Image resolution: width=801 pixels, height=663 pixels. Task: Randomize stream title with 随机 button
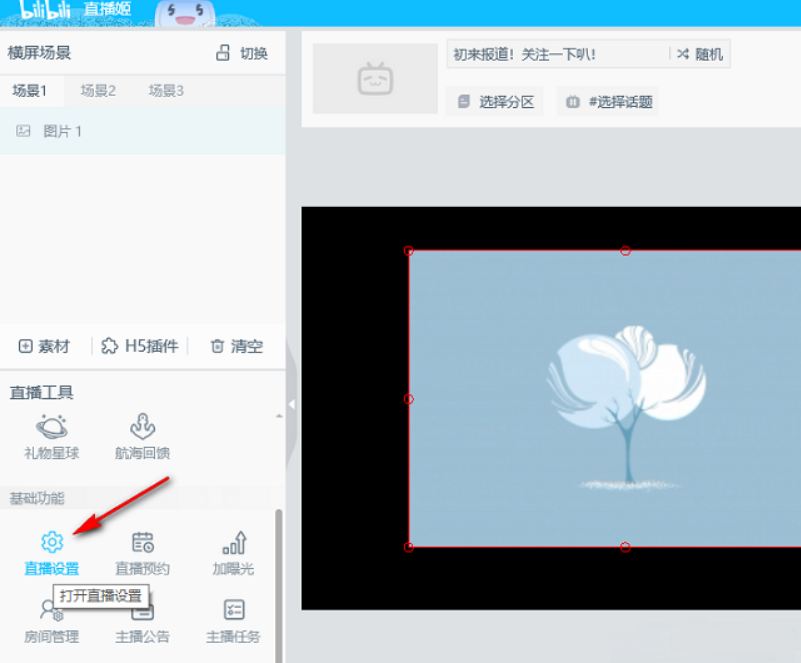coord(700,54)
